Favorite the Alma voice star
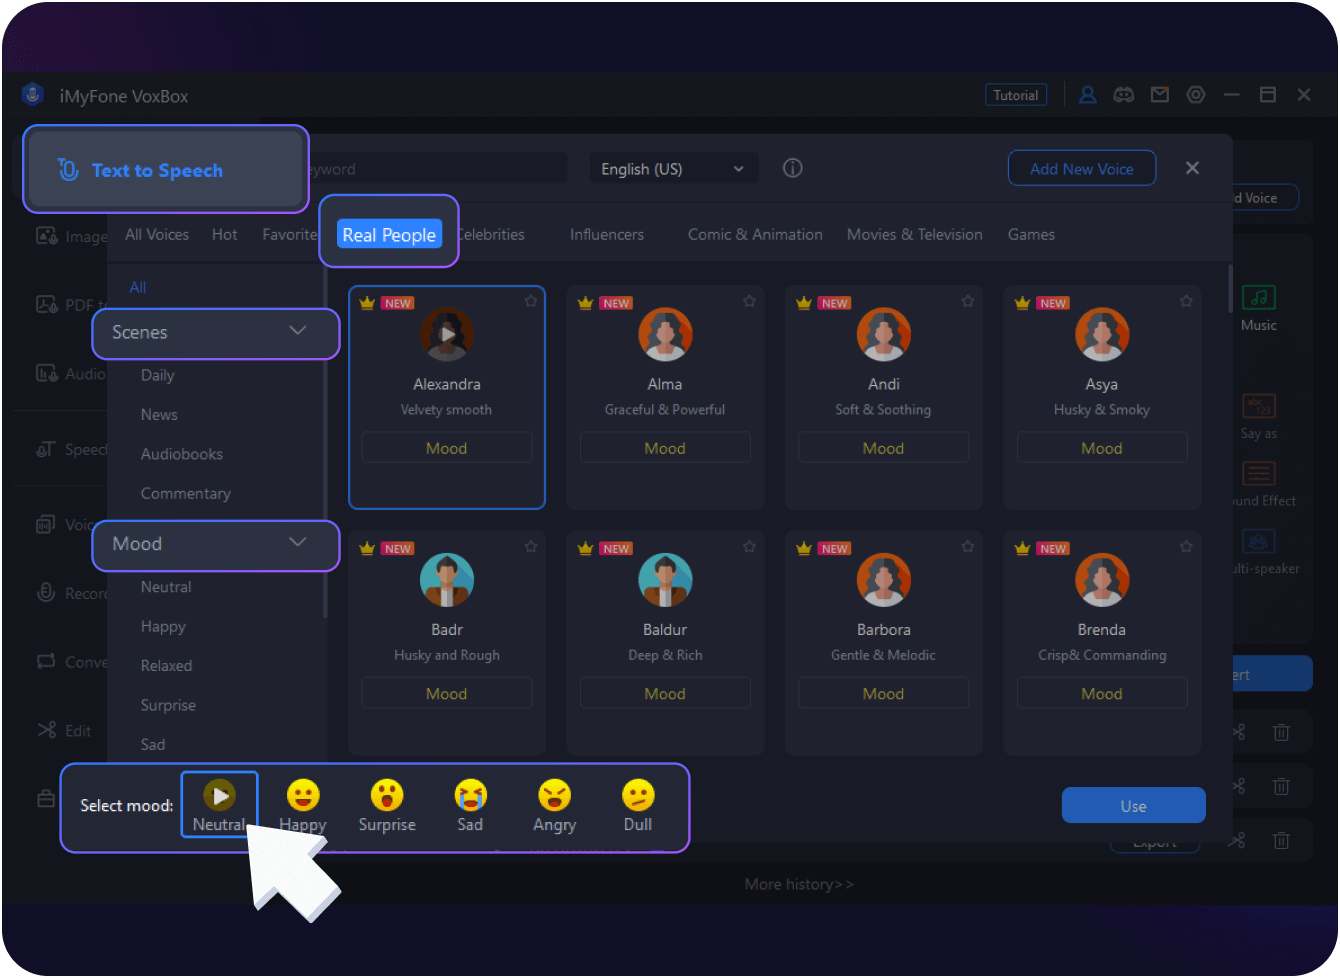The width and height of the screenshot is (1340, 978). (x=749, y=301)
